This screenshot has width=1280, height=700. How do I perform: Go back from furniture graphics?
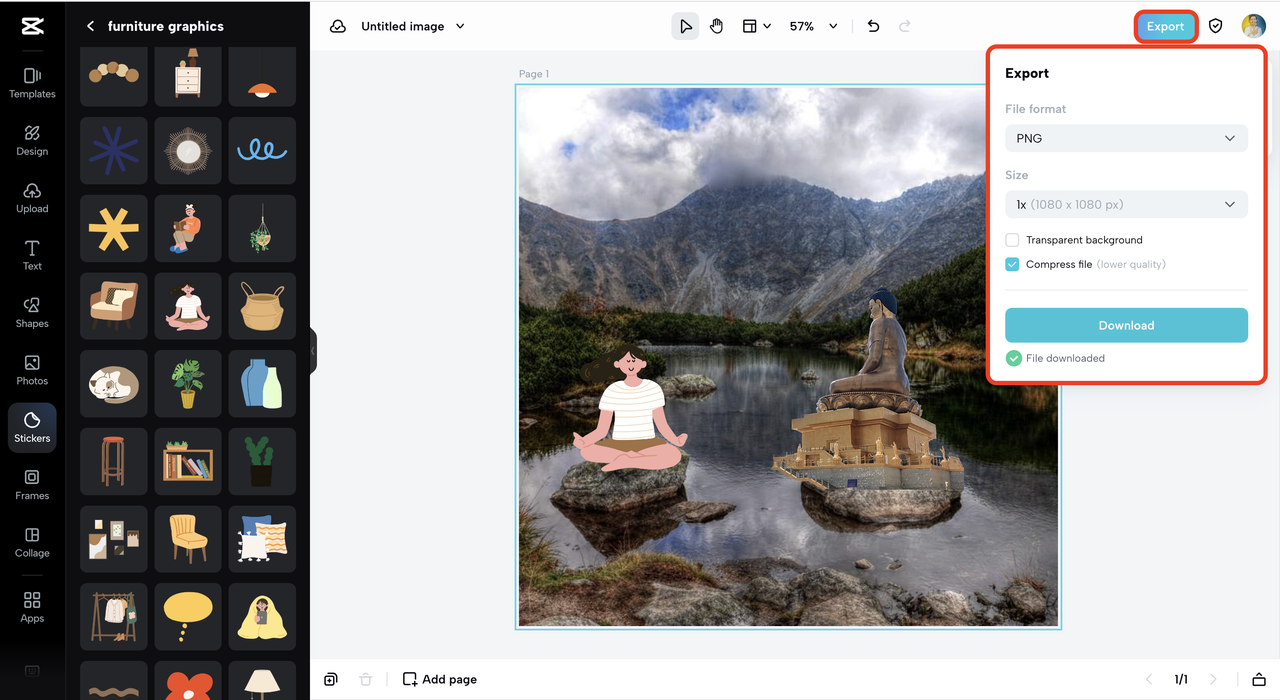91,26
